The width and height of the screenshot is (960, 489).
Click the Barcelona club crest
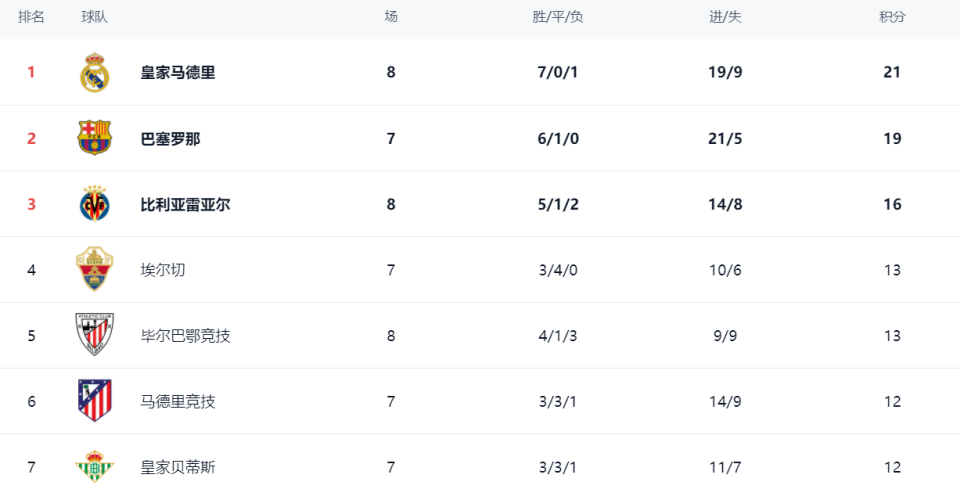(x=95, y=138)
